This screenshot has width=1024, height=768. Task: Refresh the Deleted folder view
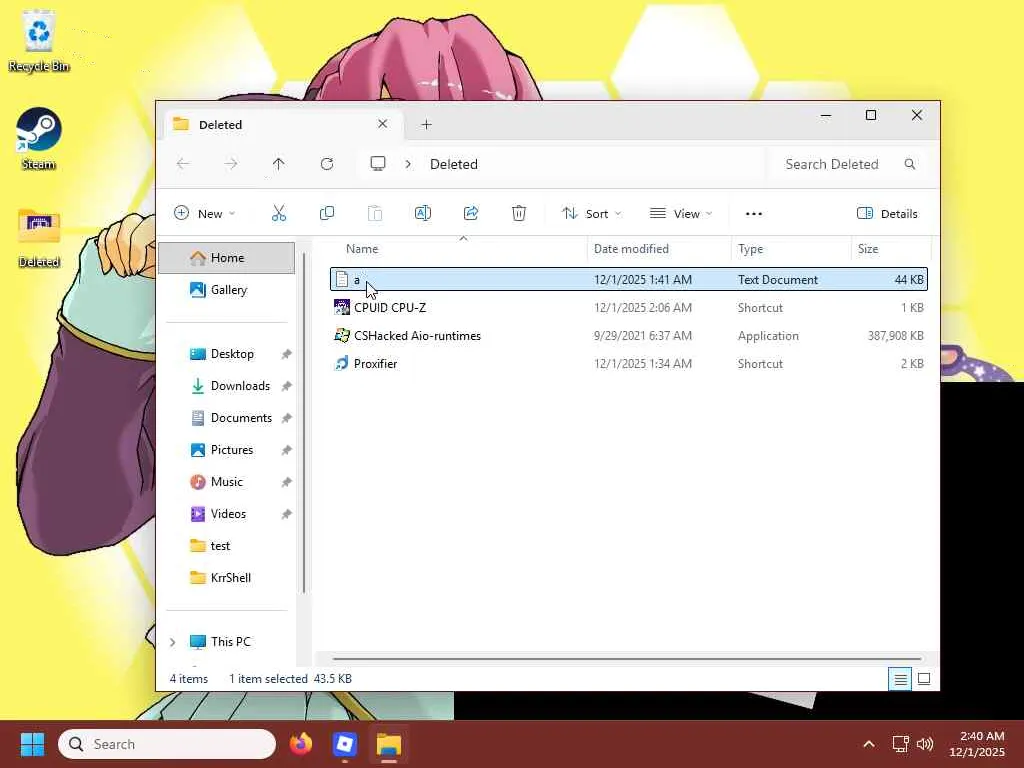click(327, 164)
